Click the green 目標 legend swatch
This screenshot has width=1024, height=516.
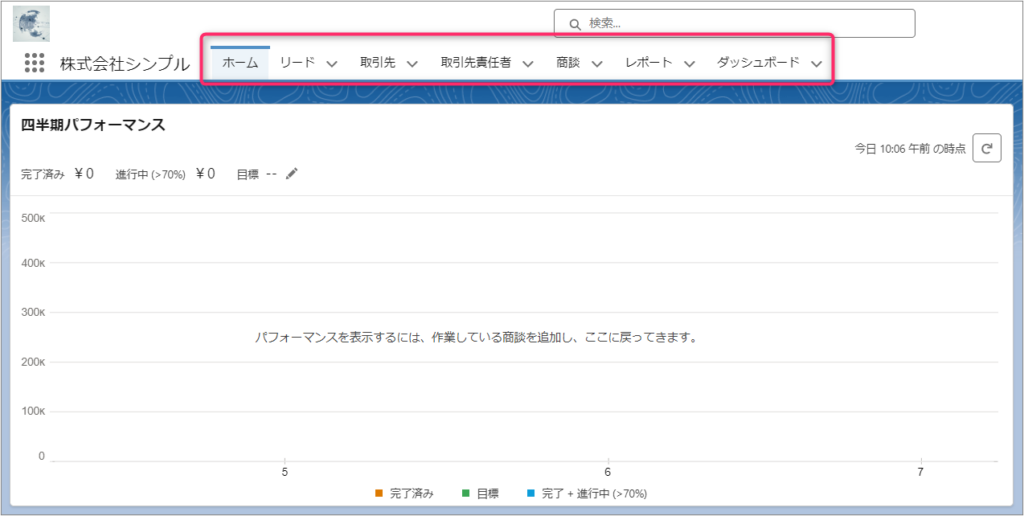(466, 493)
